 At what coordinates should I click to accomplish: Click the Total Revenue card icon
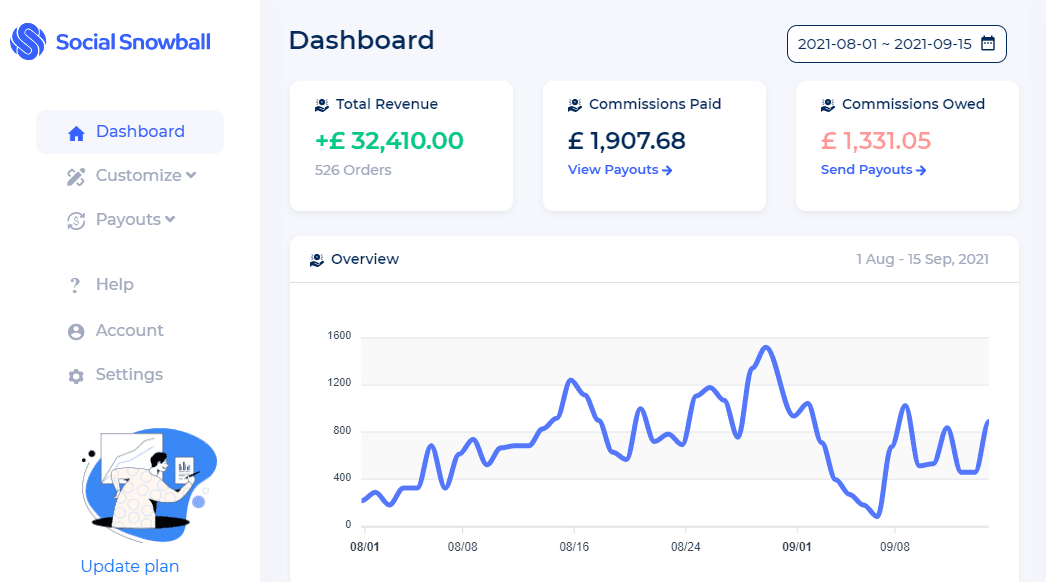pos(322,105)
